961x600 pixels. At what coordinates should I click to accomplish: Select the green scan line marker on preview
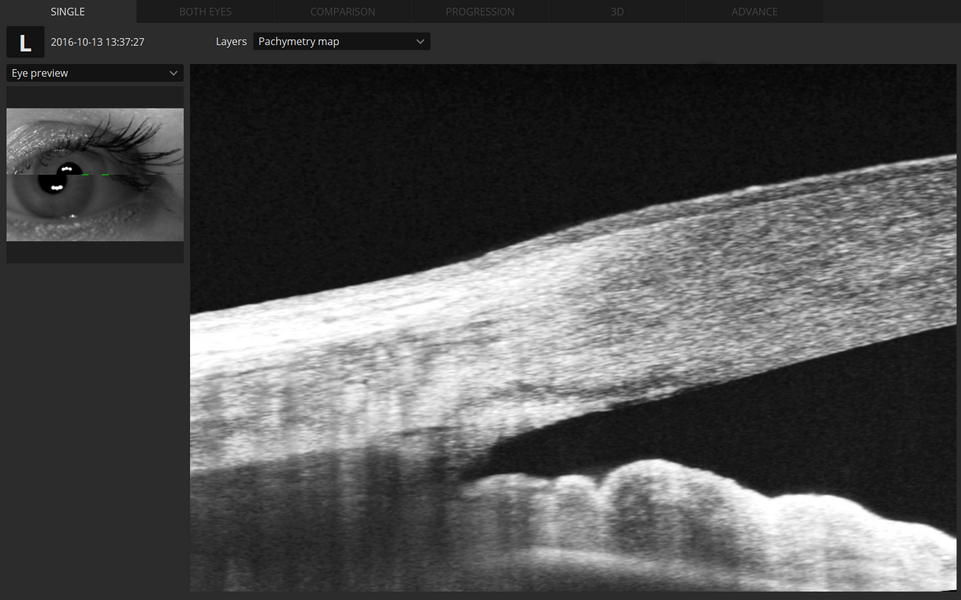[100, 174]
